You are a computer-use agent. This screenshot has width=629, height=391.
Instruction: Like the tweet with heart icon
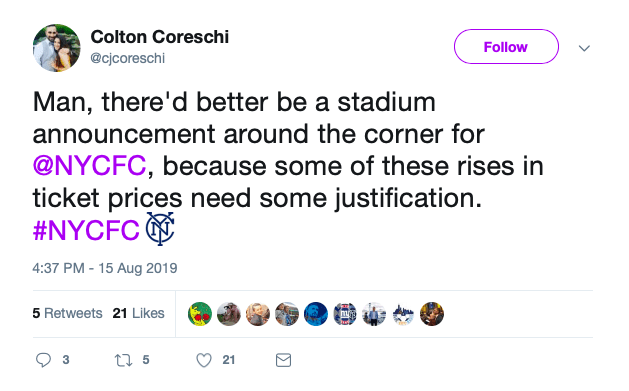[x=204, y=360]
